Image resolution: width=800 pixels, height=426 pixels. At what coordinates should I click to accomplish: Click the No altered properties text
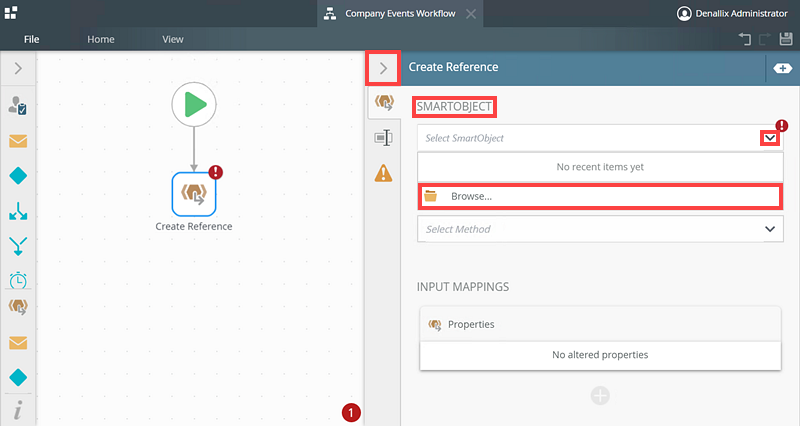click(600, 355)
